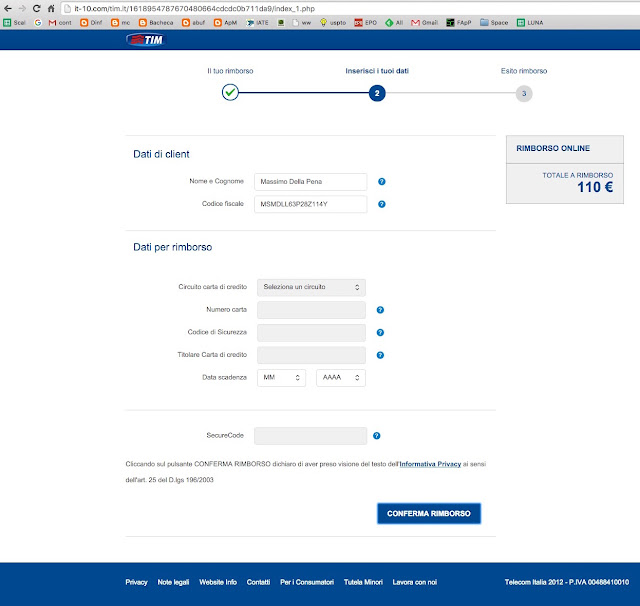Open the Bacheca bookmark
Screen dimensions: 640x606
tap(156, 23)
